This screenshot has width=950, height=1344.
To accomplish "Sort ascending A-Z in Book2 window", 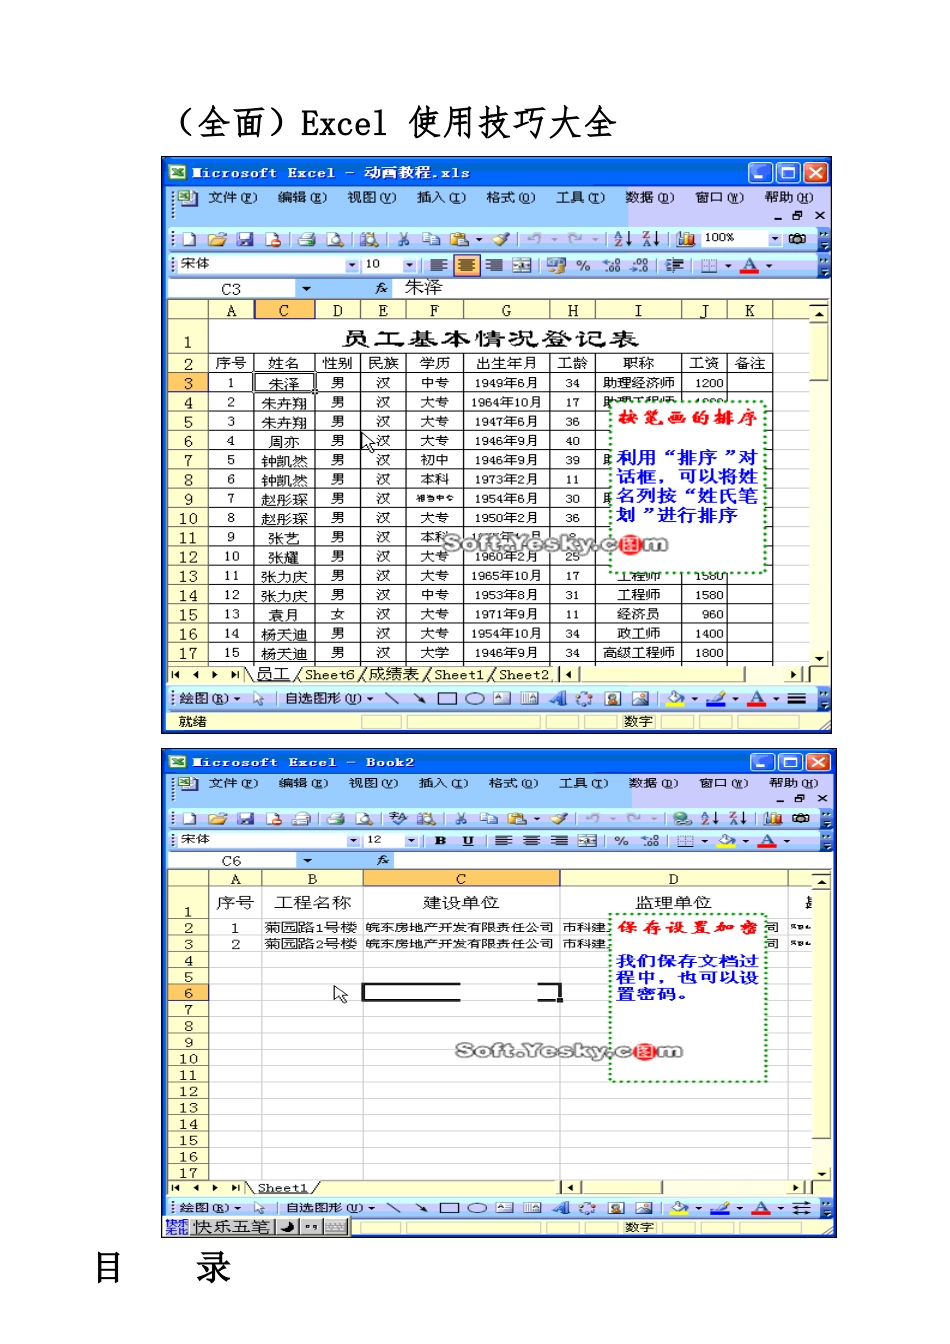I will click(x=709, y=818).
